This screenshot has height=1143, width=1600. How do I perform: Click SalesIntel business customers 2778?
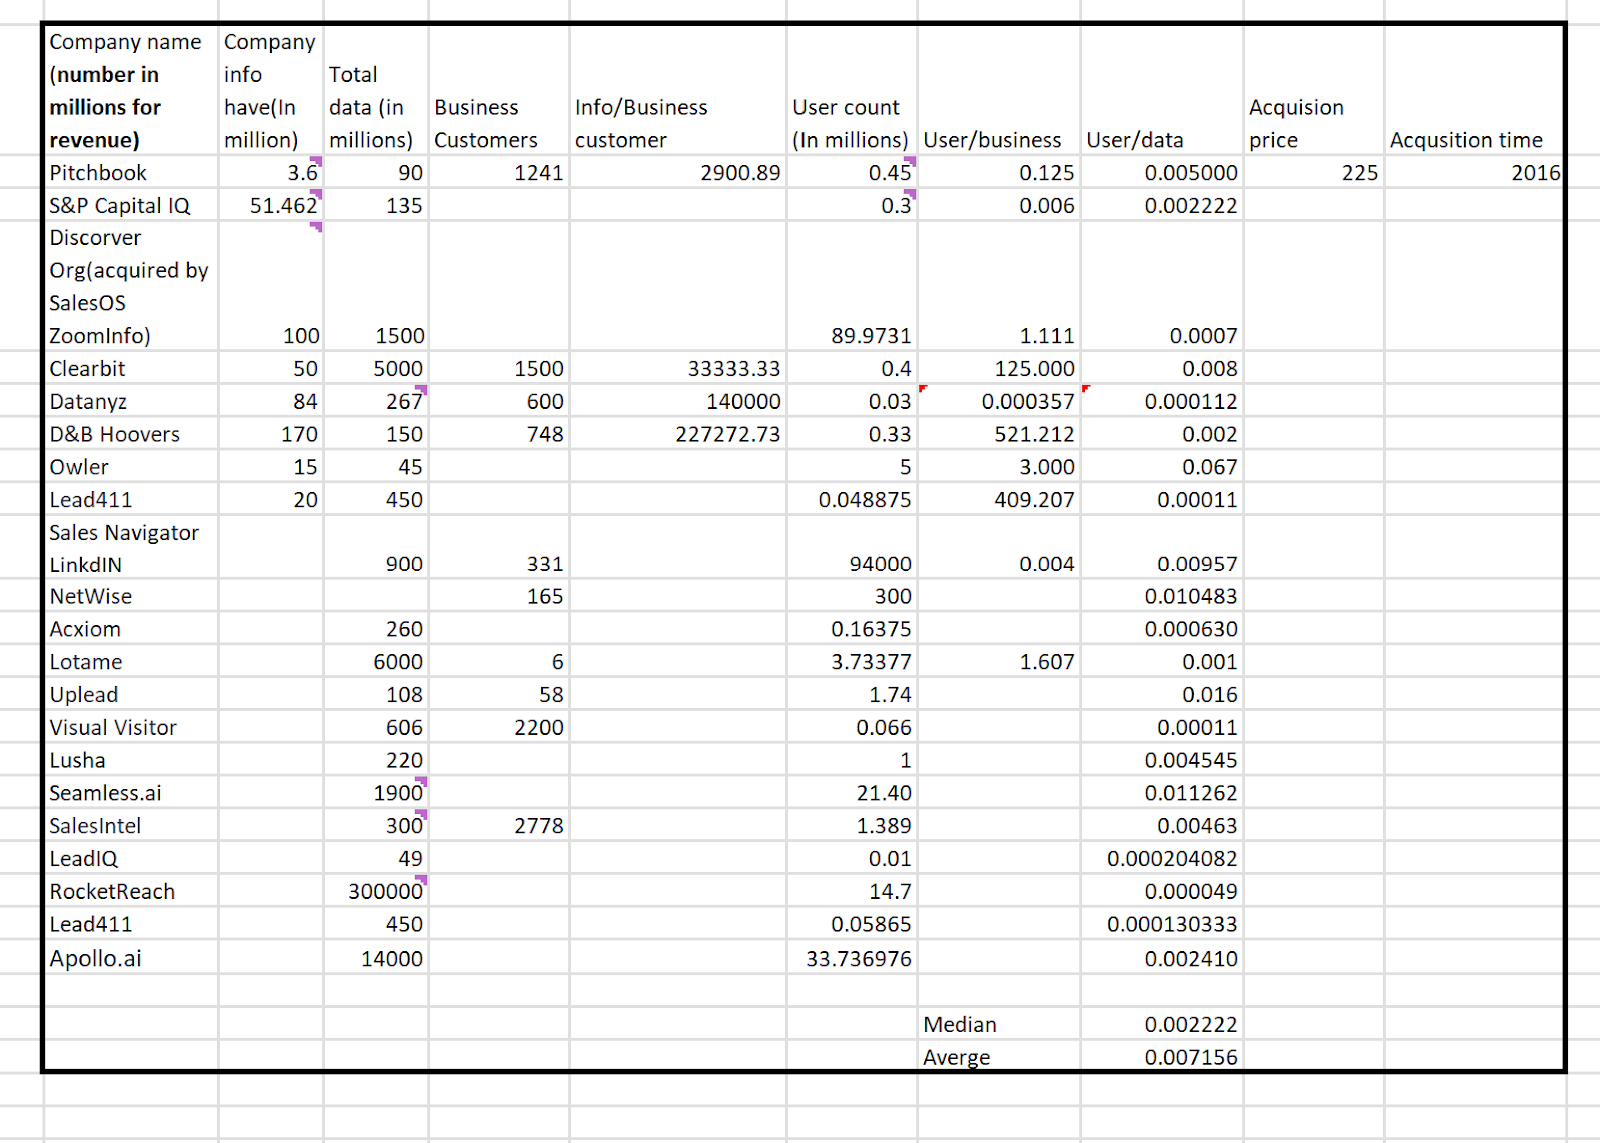coord(499,826)
